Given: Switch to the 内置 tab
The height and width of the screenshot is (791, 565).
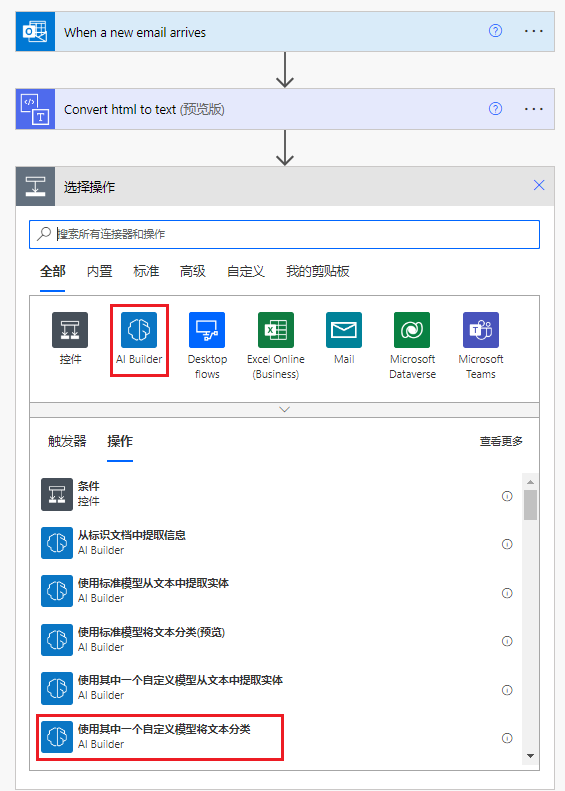Looking at the screenshot, I should (x=99, y=271).
